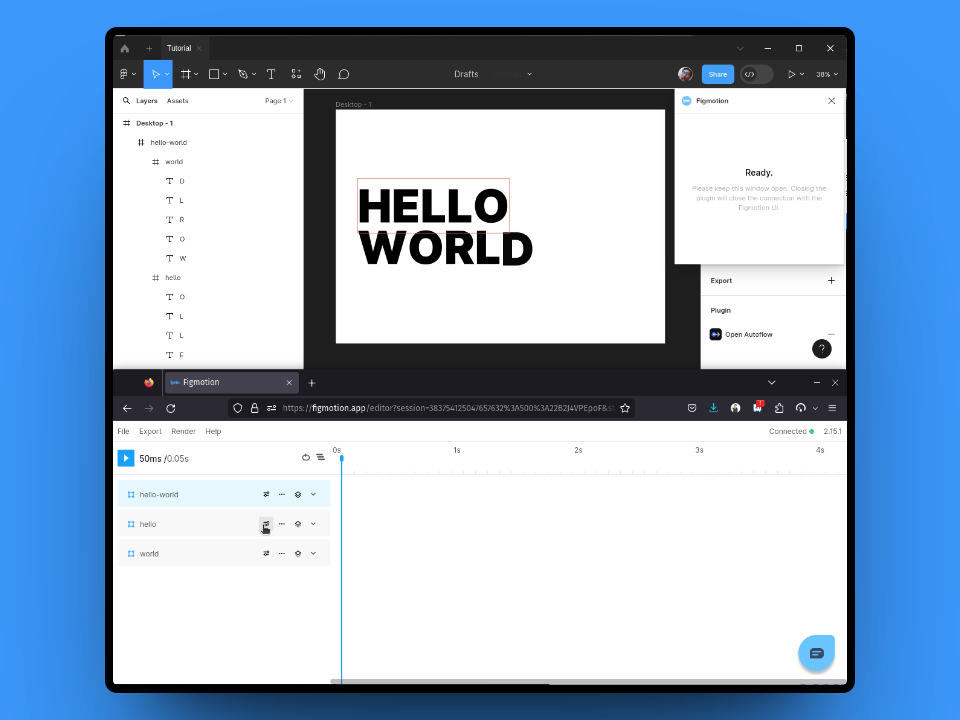Open a new Firefox tab
Screen dimensions: 960x720
pyautogui.click(x=312, y=383)
